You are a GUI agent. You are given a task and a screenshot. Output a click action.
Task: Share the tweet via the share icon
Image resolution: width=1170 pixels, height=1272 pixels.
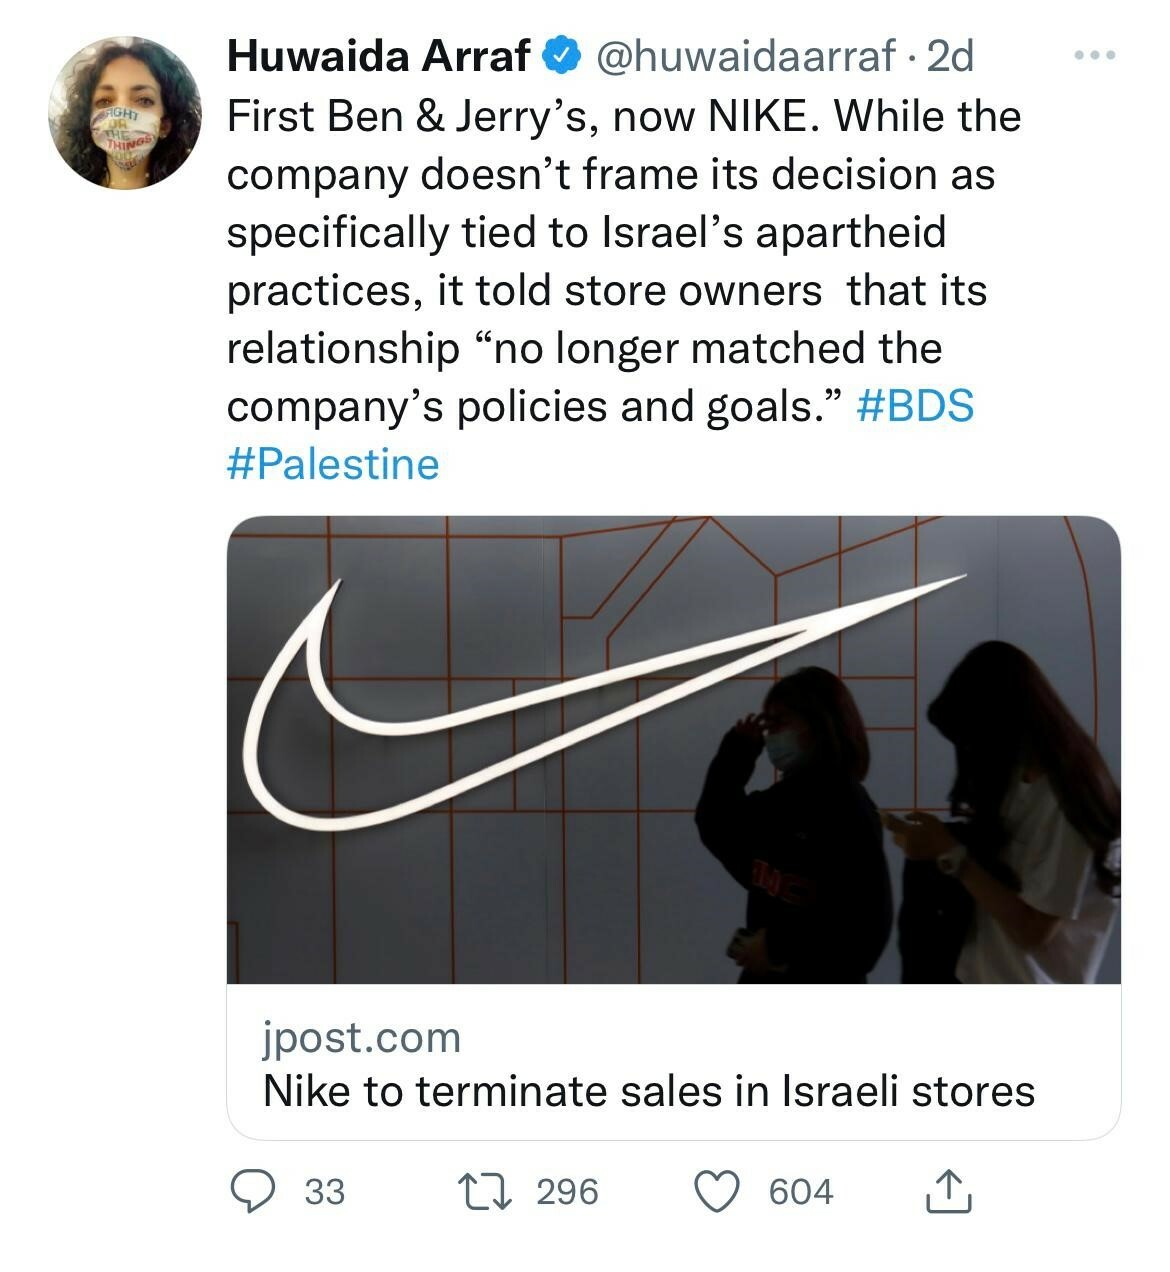pyautogui.click(x=947, y=1191)
